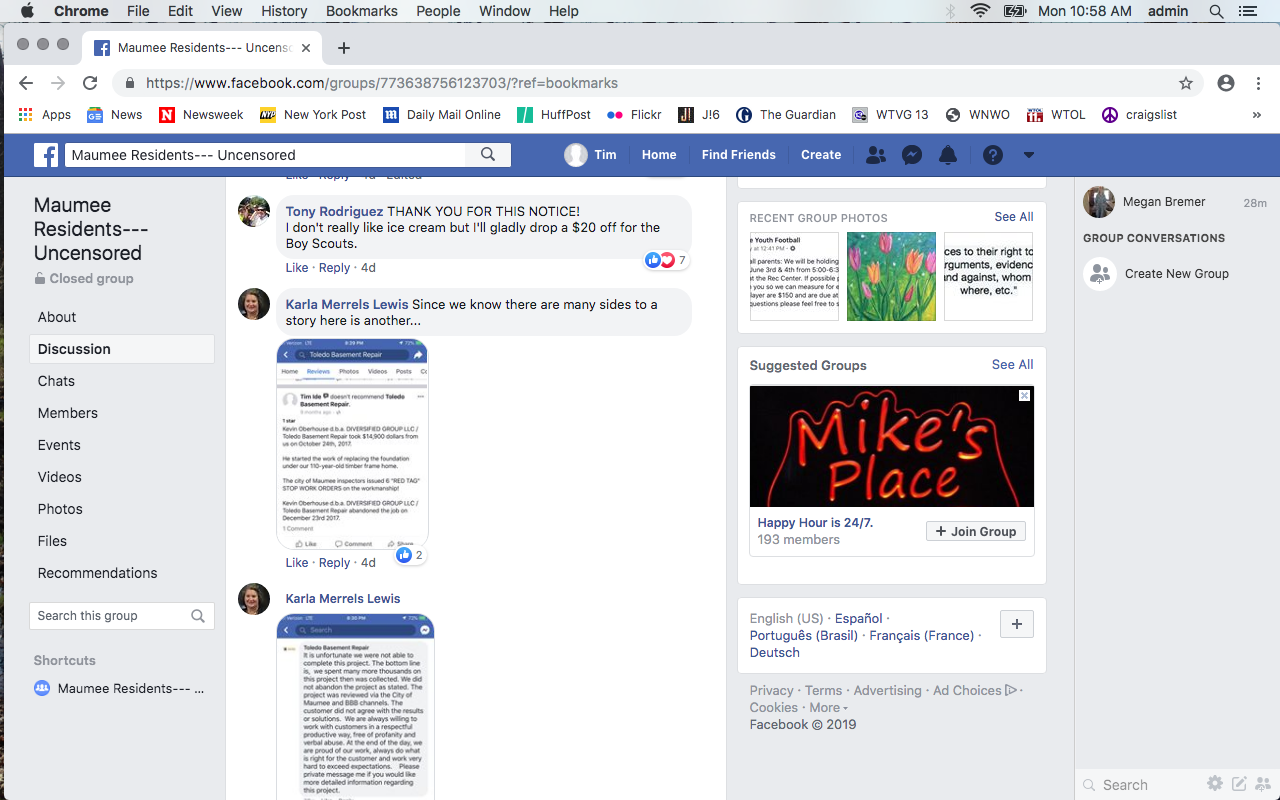Click the Search this group field
Screen dimensions: 1280x800
tap(110, 616)
